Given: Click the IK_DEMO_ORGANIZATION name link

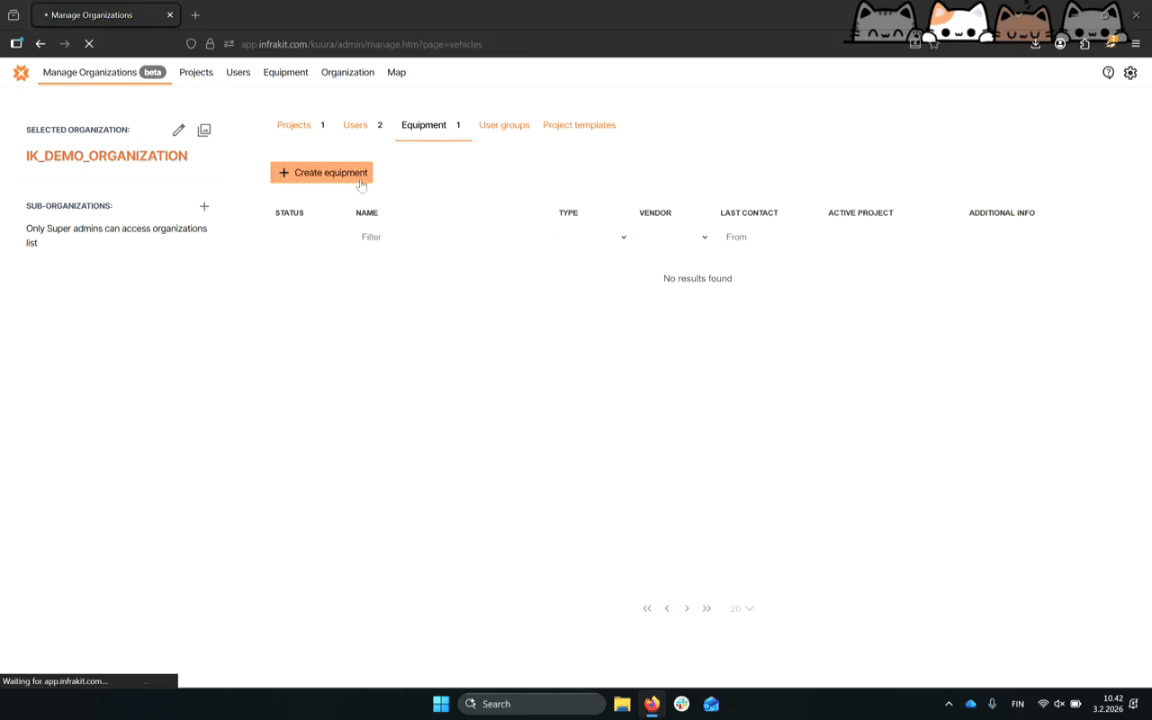Looking at the screenshot, I should coord(107,156).
